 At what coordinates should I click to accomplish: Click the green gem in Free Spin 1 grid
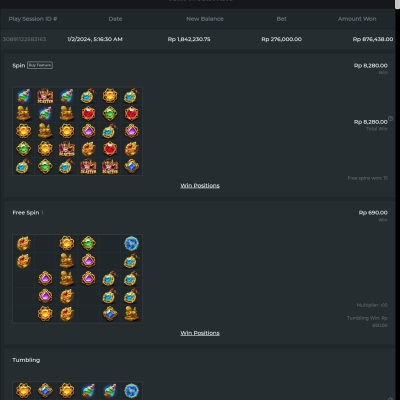tap(88, 243)
